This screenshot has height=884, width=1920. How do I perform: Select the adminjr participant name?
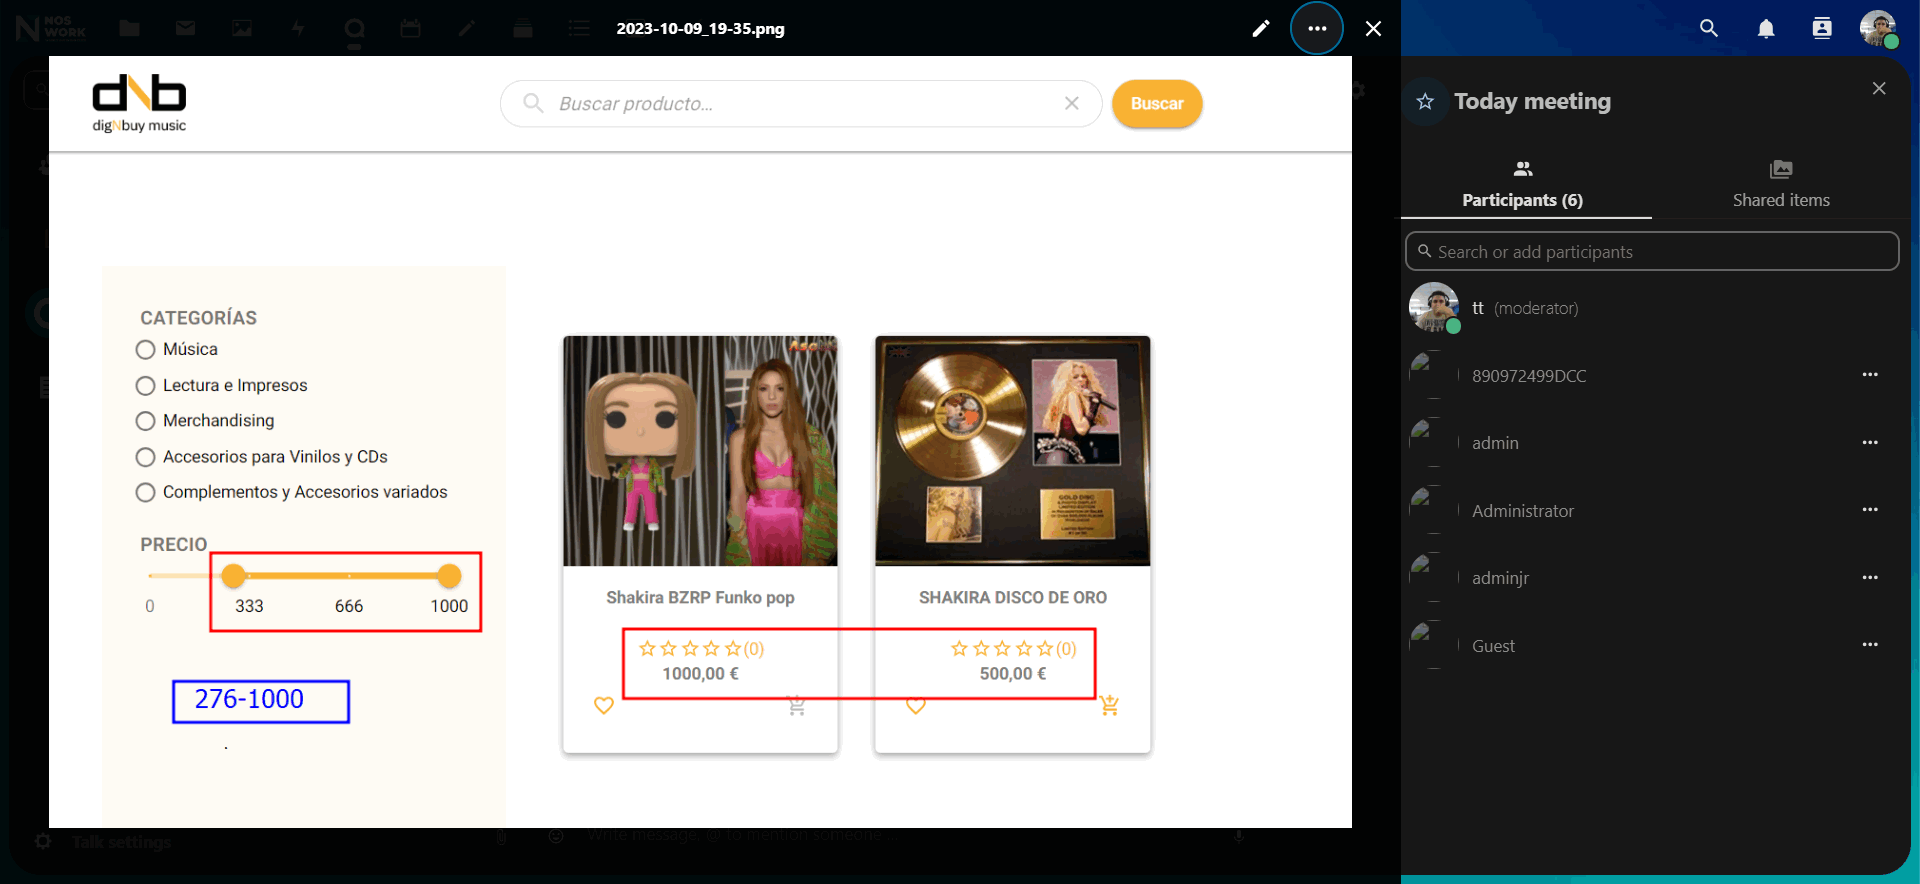pos(1500,578)
